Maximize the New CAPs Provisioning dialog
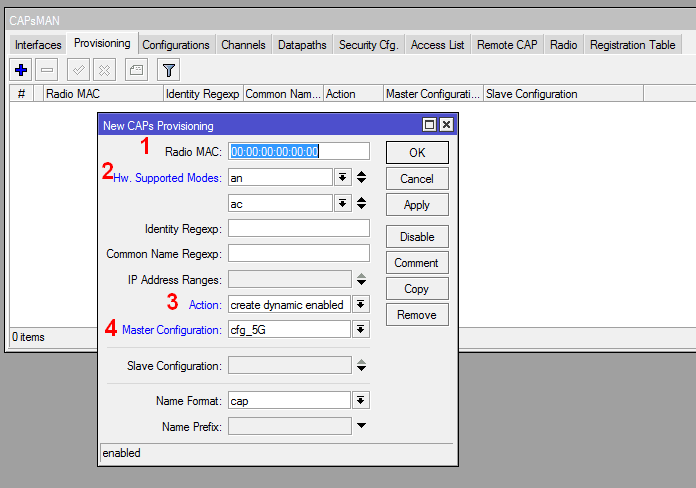Image resolution: width=696 pixels, height=488 pixels. [x=429, y=125]
